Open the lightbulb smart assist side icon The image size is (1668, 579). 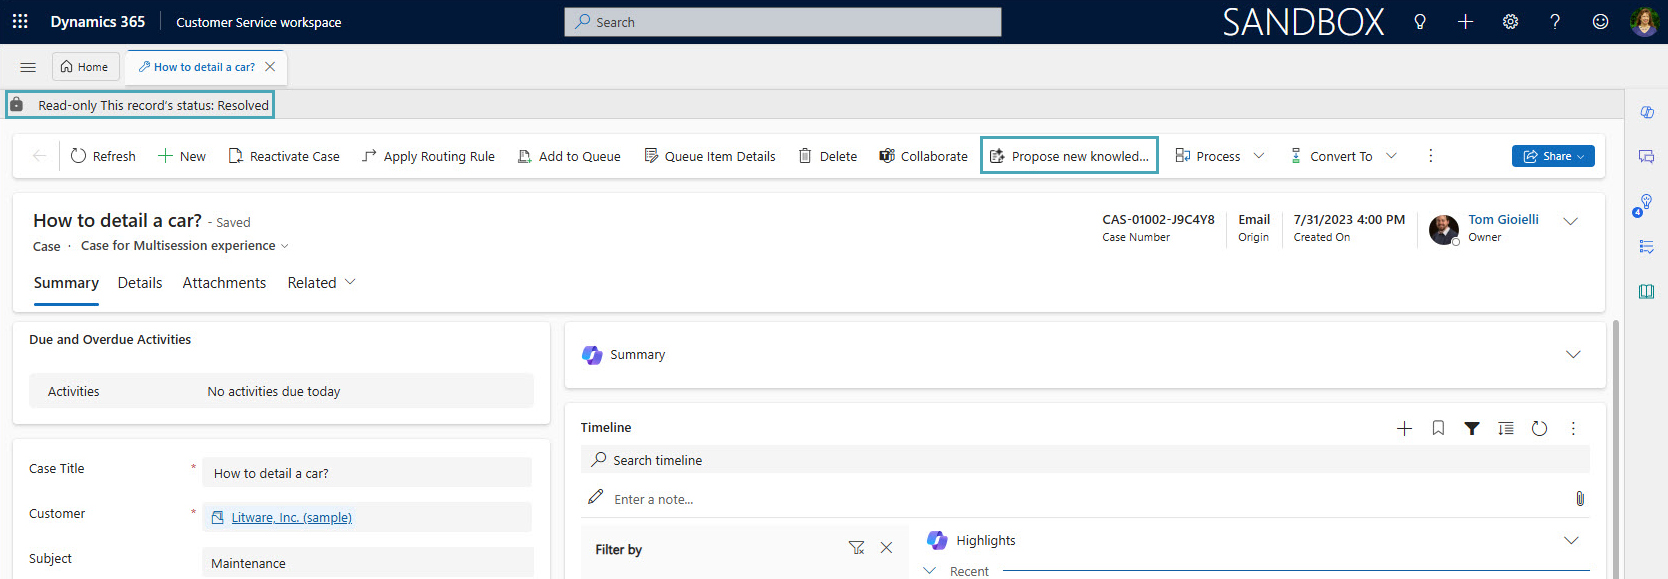1646,203
